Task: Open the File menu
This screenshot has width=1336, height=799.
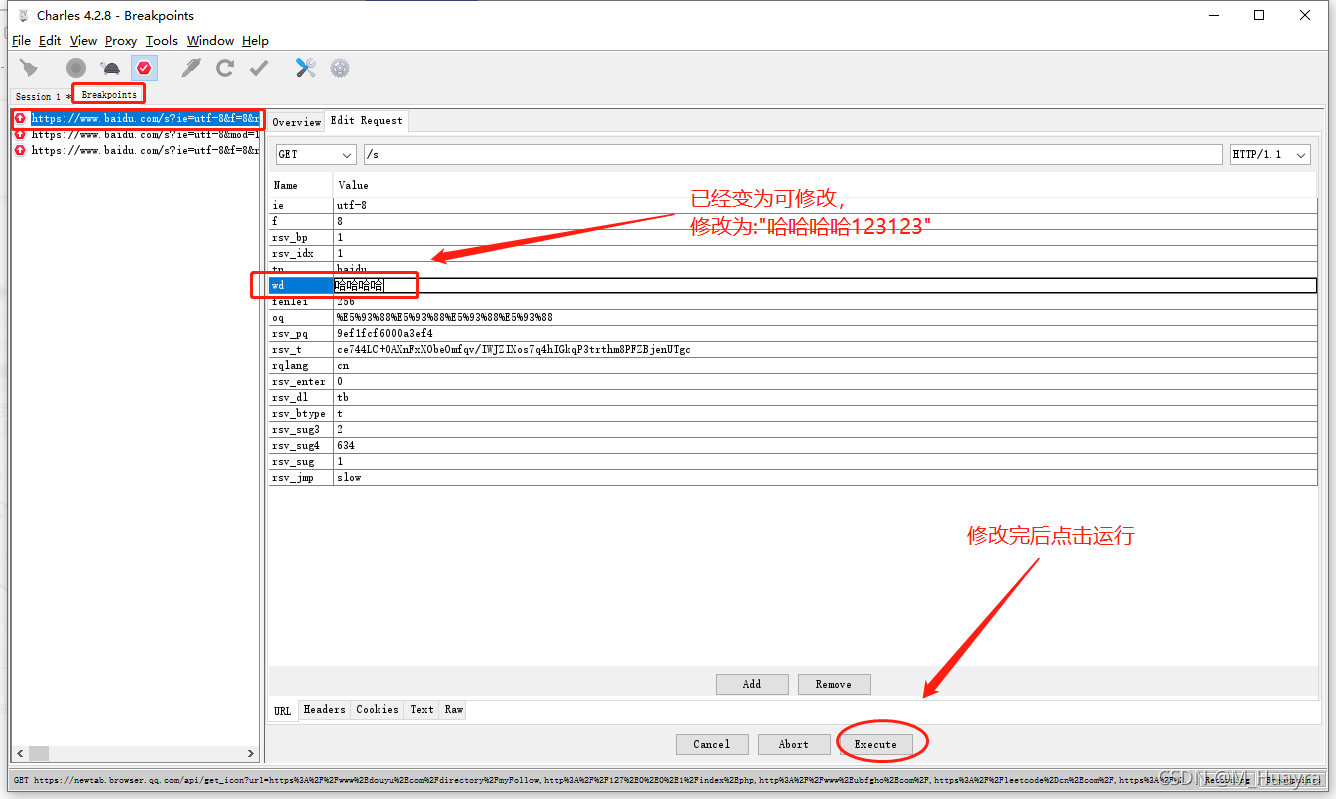Action: (x=21, y=41)
